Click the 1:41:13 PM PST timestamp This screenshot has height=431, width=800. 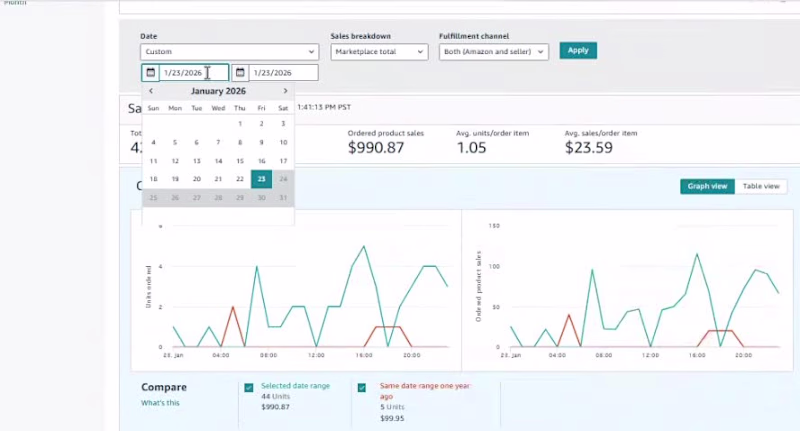(324, 107)
